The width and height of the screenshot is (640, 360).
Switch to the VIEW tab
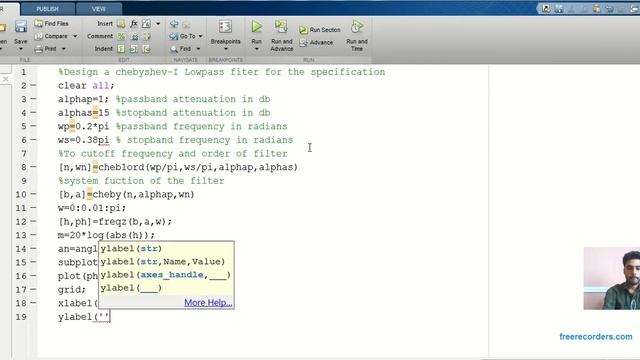(x=98, y=9)
